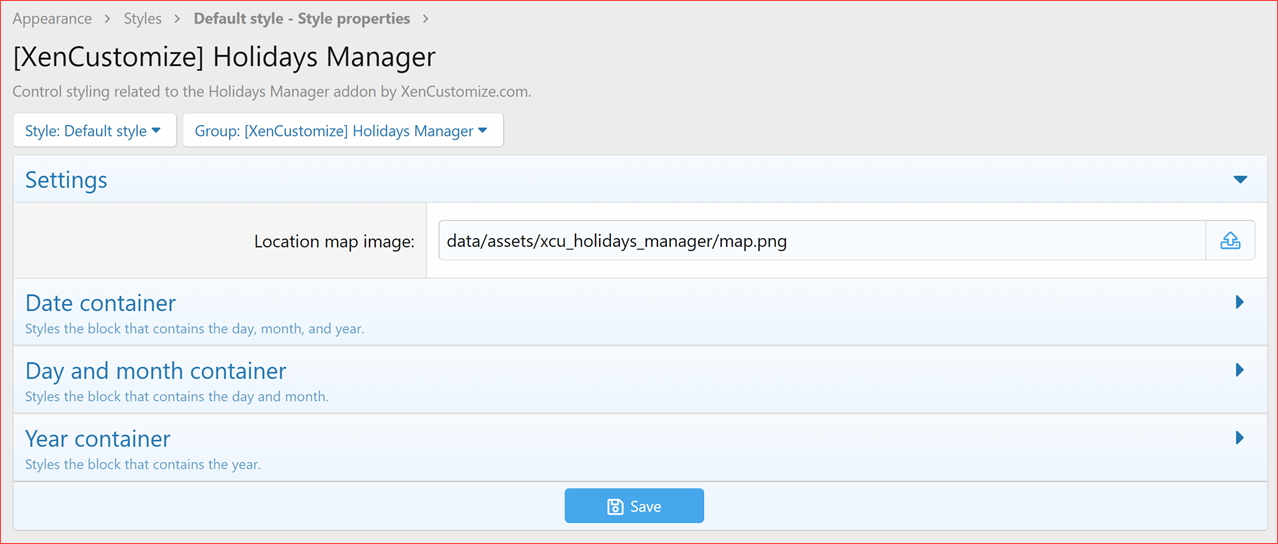Go to Appearance in the breadcrumb

tap(52, 19)
